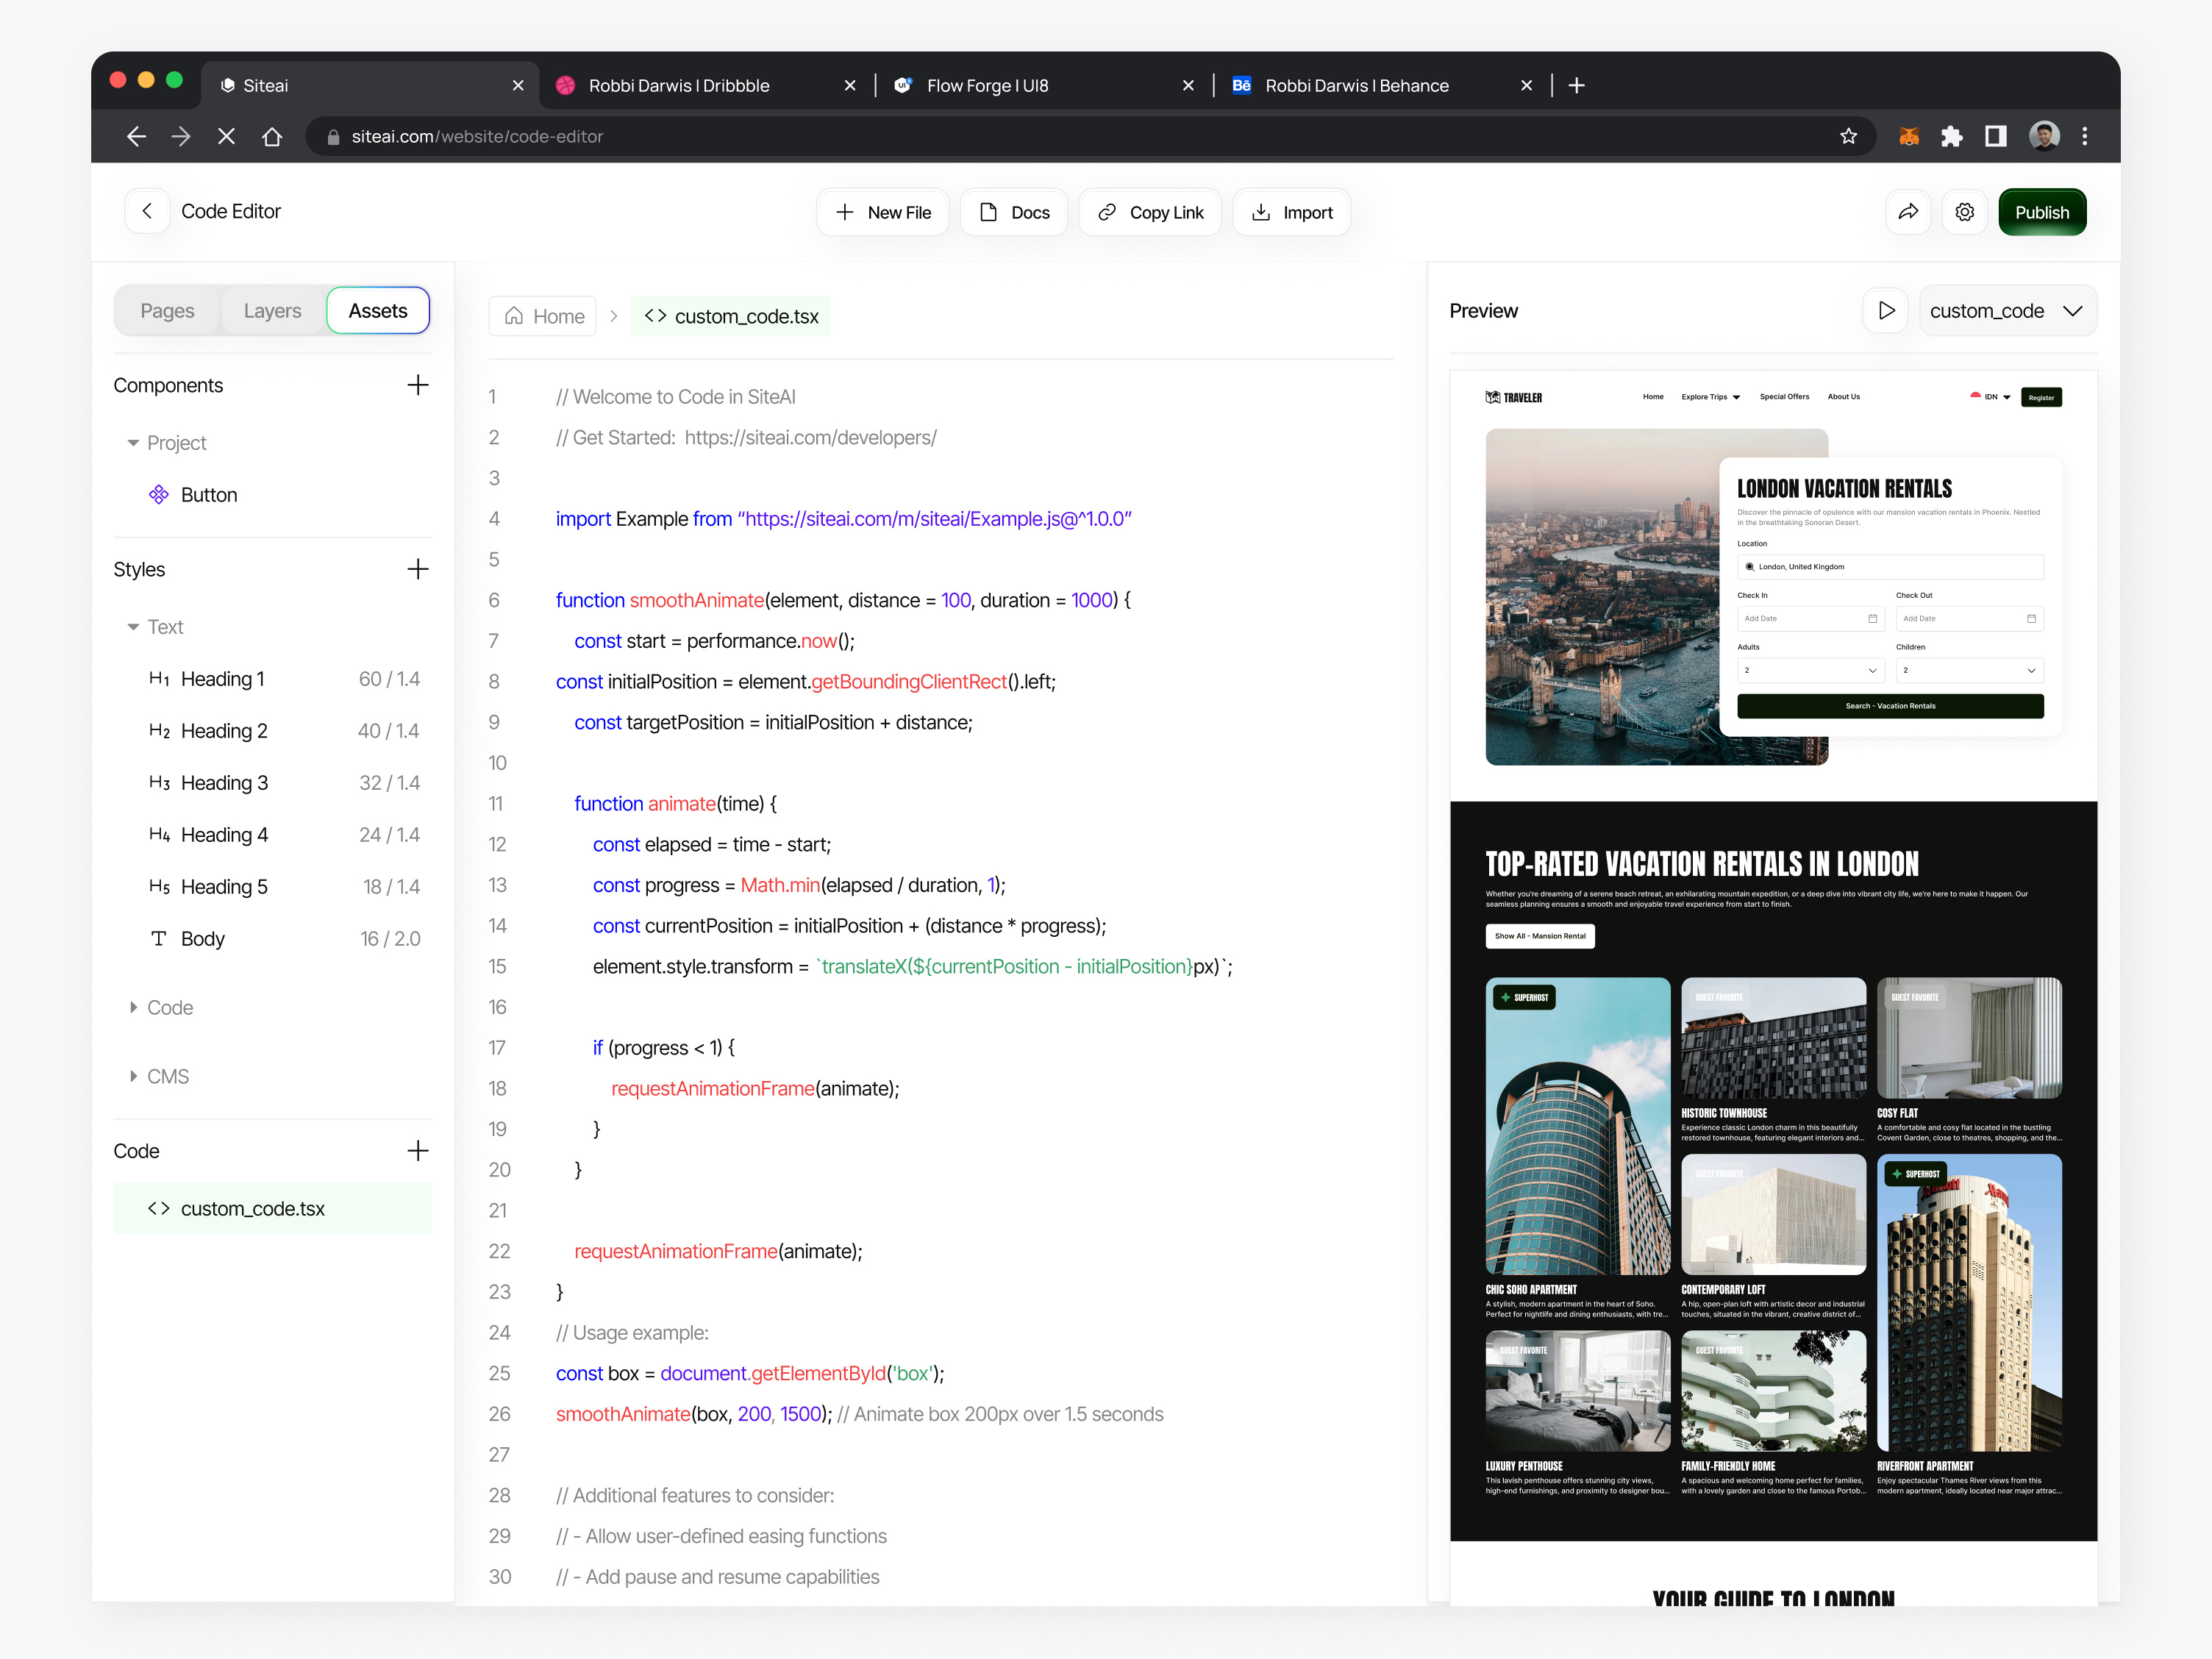Screen dimensions: 2212x1659
Task: Click the MetaMask extension icon
Action: [x=1908, y=136]
